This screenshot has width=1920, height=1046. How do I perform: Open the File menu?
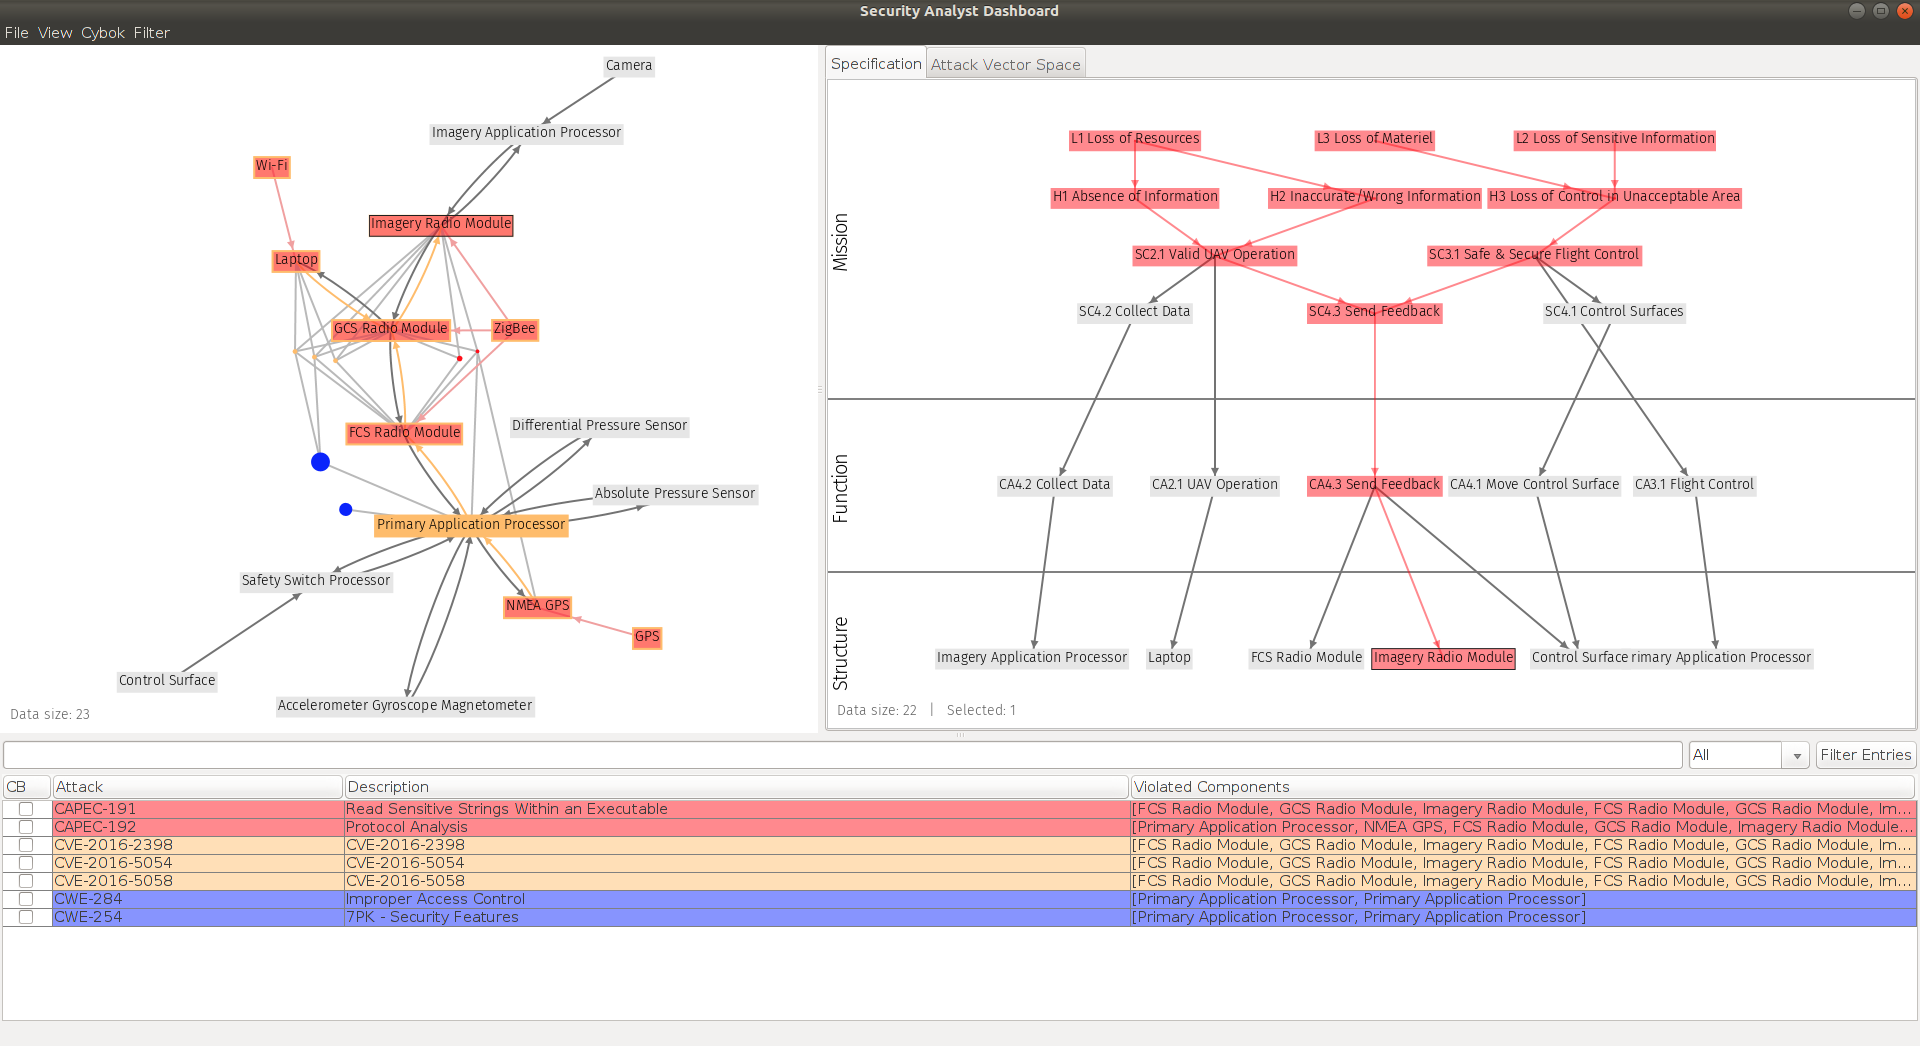point(17,33)
